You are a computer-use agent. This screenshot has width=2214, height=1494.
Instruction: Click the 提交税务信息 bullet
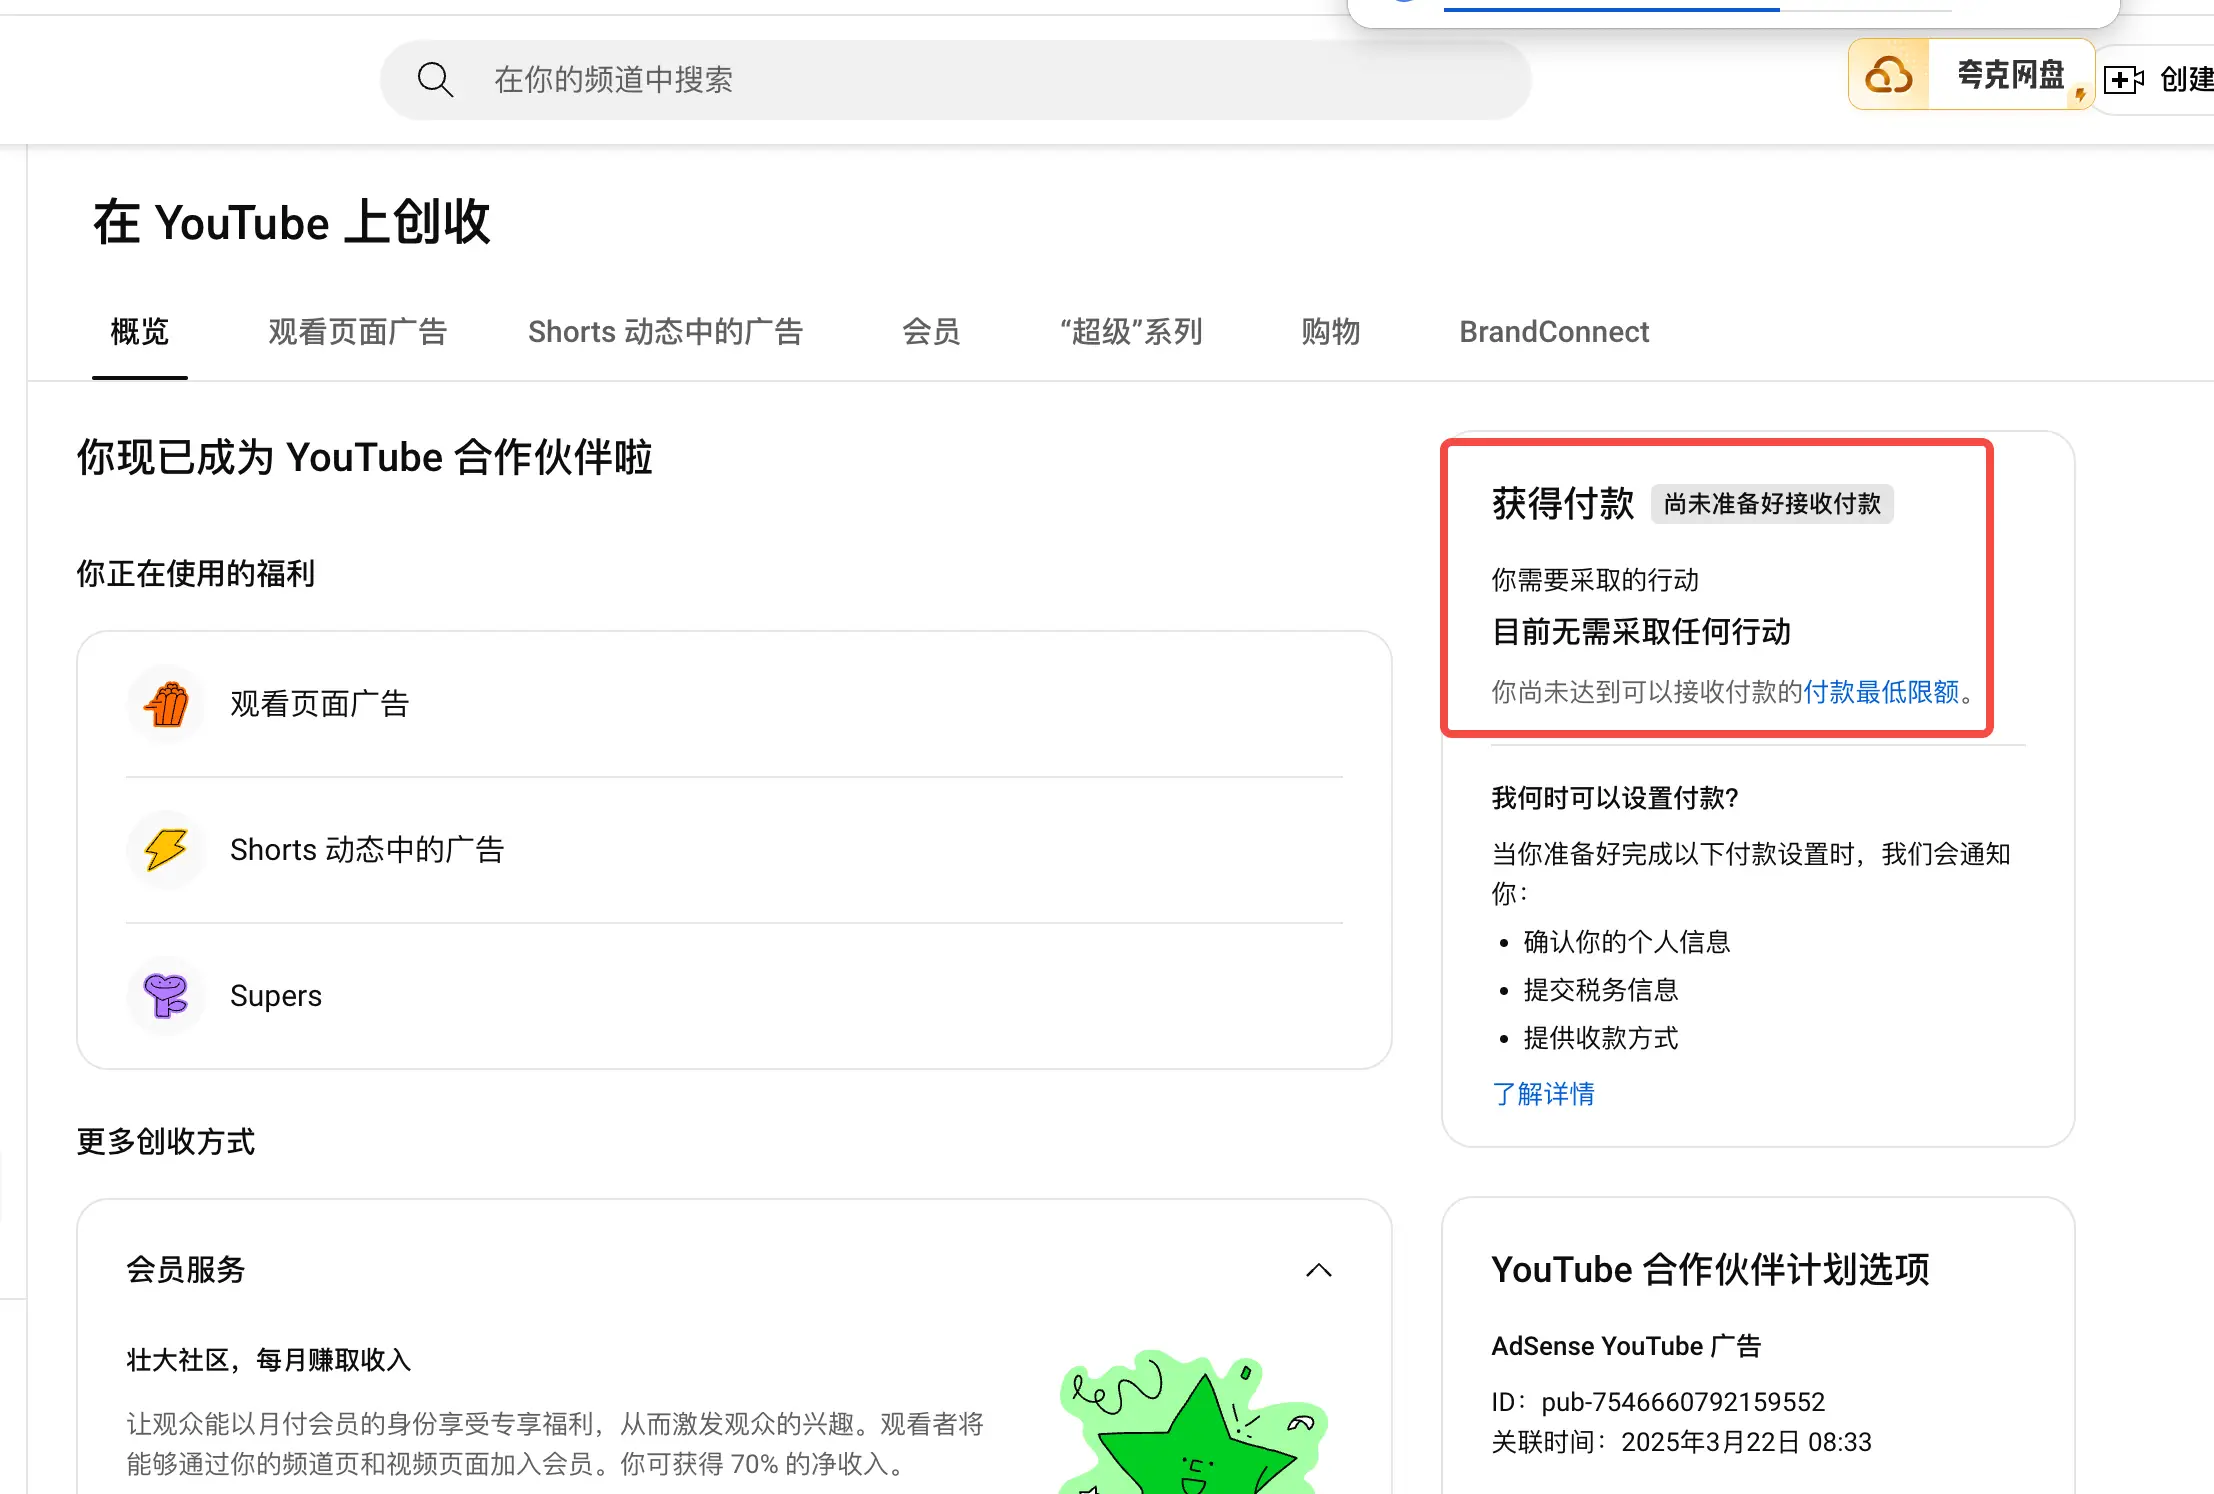(x=1601, y=990)
